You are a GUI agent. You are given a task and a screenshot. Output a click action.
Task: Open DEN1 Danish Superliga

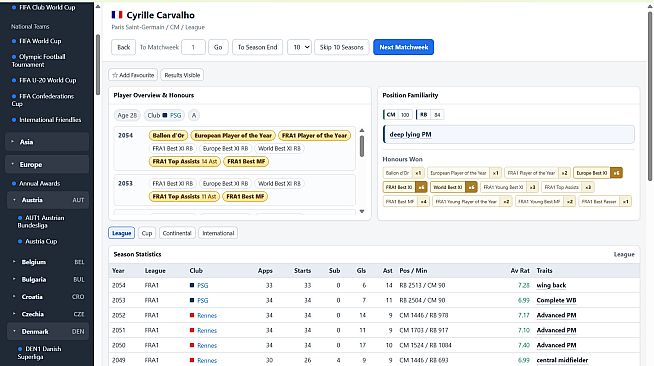39,353
